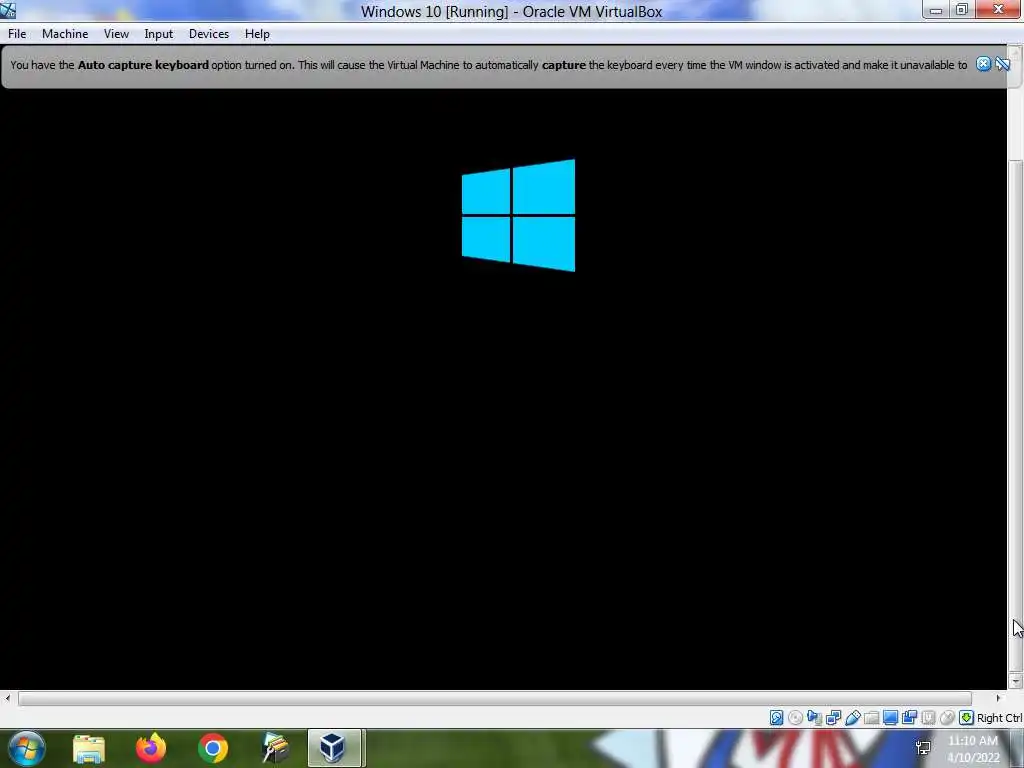Open the View menu
This screenshot has height=768, width=1024.
[116, 34]
